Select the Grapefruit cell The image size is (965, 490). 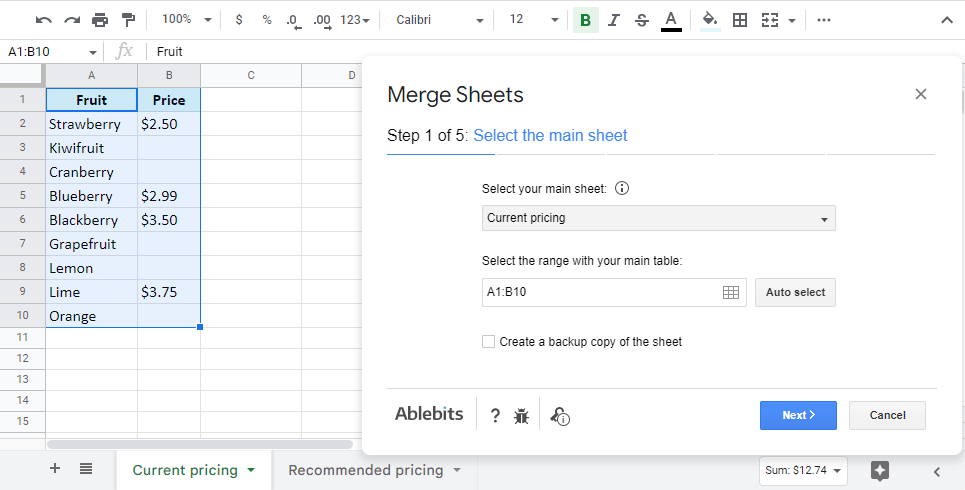click(x=92, y=244)
